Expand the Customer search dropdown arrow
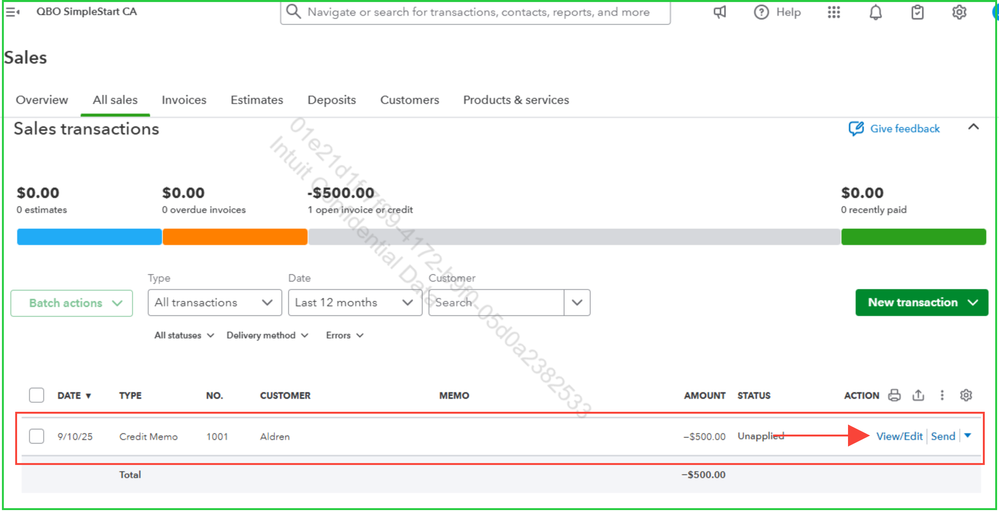Image resolution: width=999 pixels, height=514 pixels. point(577,303)
